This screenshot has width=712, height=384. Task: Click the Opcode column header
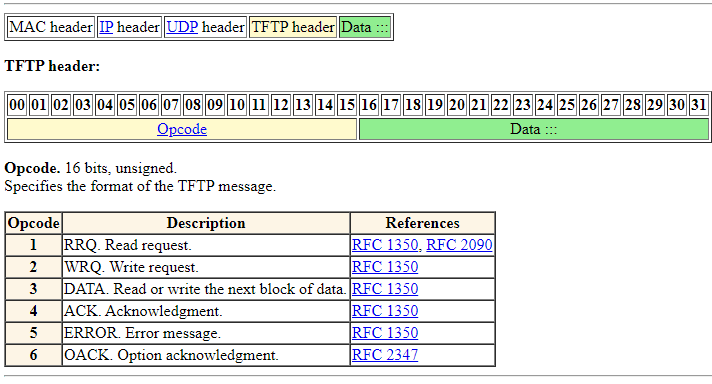click(34, 223)
